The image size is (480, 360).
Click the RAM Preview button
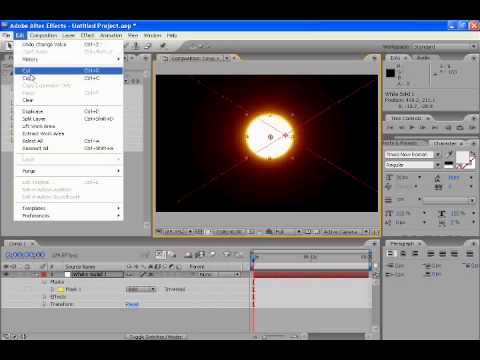click(x=472, y=128)
